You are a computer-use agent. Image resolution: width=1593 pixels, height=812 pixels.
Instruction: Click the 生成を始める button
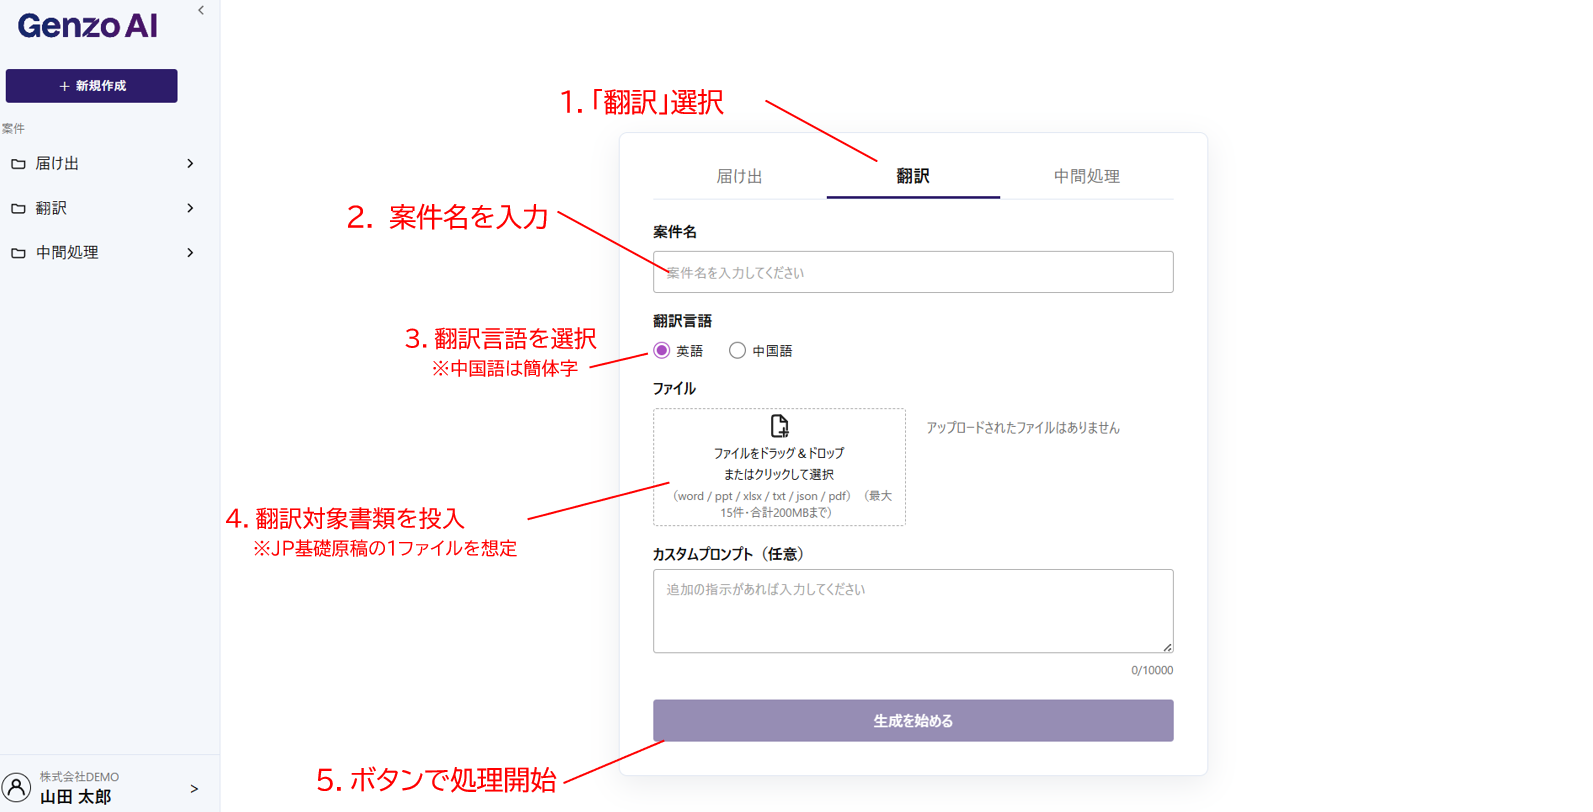coord(913,721)
